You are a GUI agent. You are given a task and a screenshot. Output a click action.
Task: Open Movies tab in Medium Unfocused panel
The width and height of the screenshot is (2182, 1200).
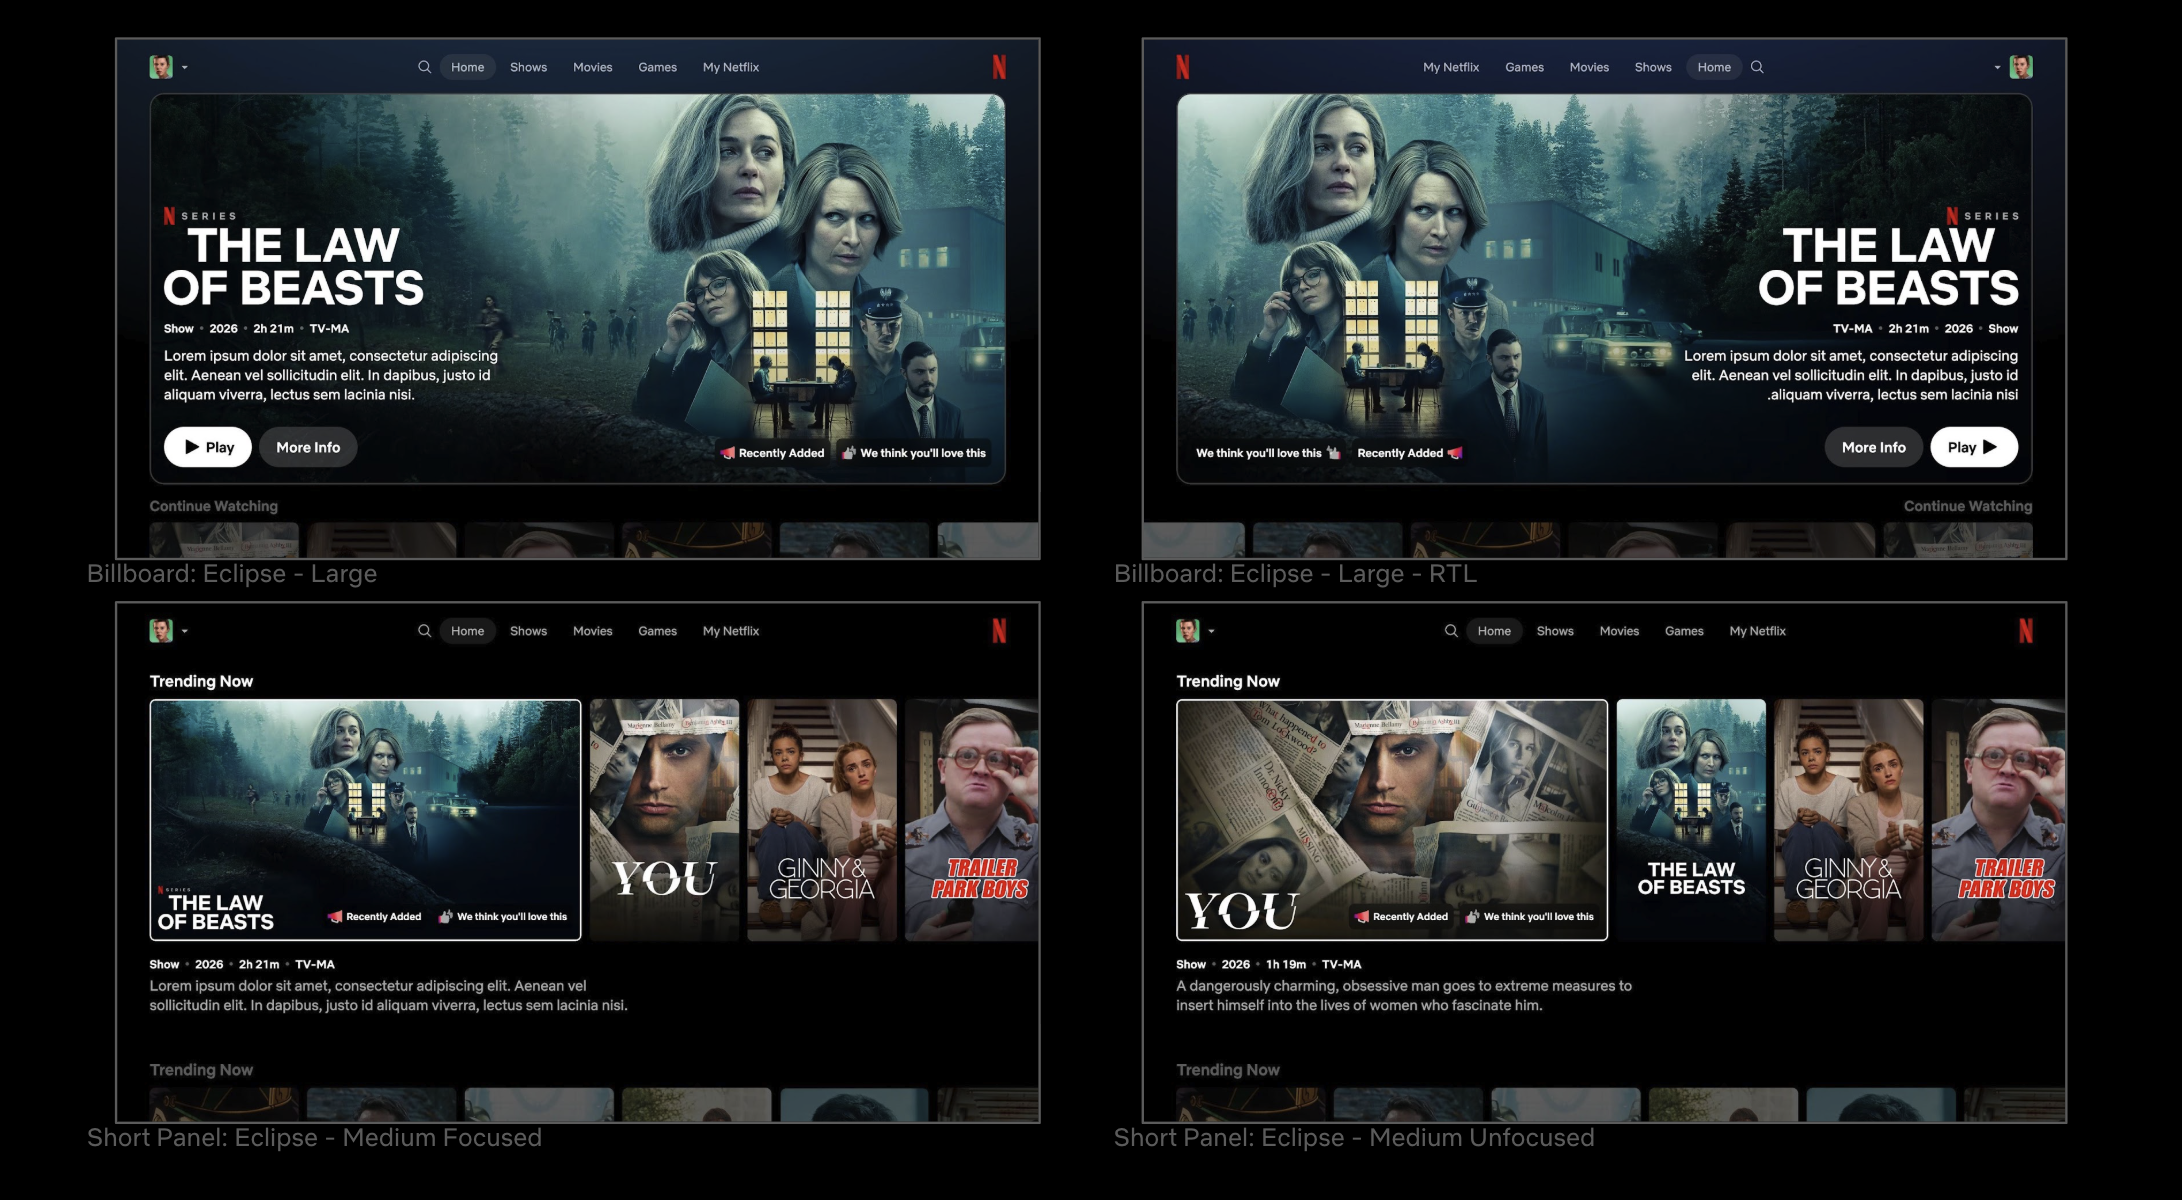tap(1619, 631)
